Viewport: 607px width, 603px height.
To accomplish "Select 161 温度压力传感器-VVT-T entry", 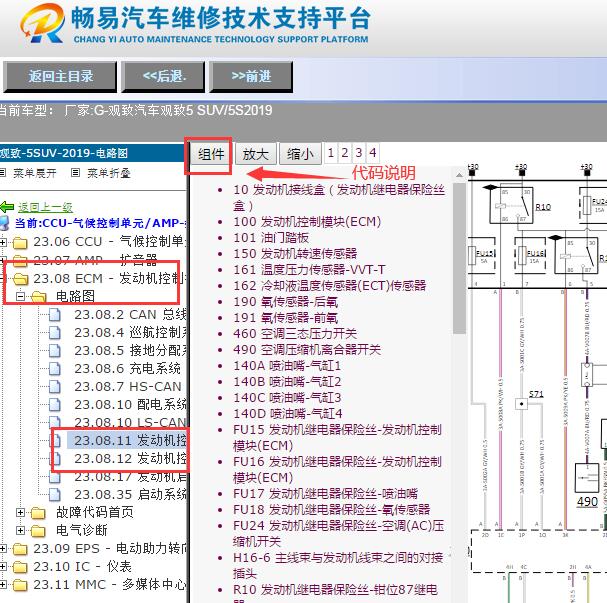I will tap(309, 270).
